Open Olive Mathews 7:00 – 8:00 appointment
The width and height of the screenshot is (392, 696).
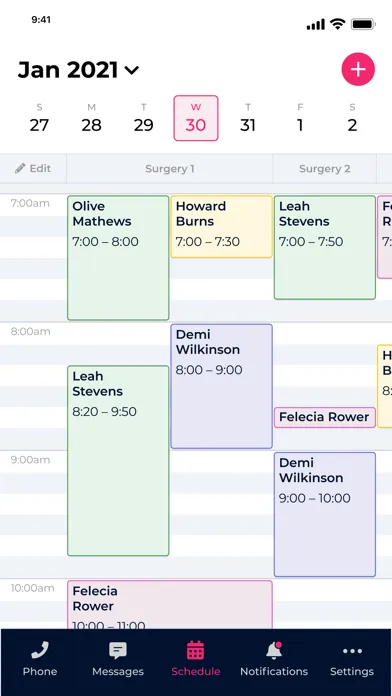click(x=118, y=258)
